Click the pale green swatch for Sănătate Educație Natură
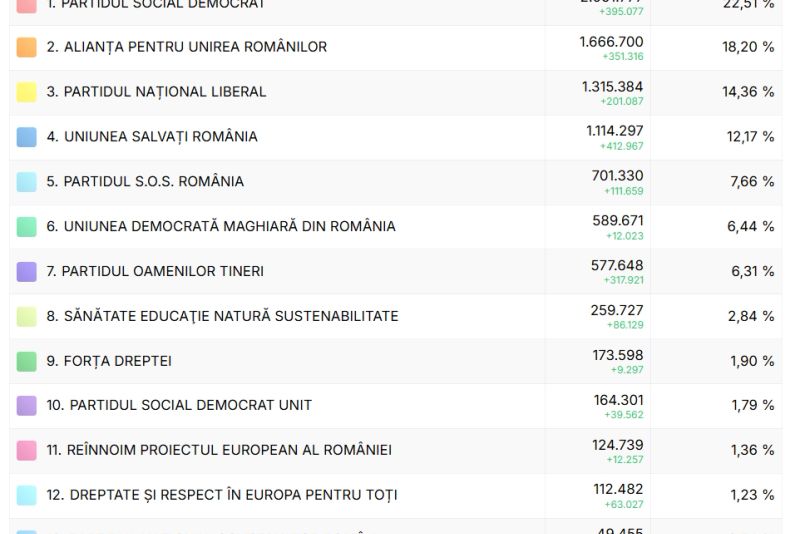Screen dimensions: 800x534 pyautogui.click(x=27, y=316)
